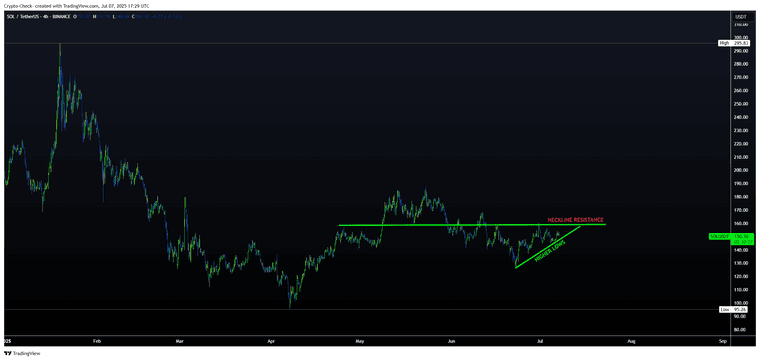Viewport: 760px width, 360px height.
Task: Click the Apr label on time axis
Action: (271, 342)
